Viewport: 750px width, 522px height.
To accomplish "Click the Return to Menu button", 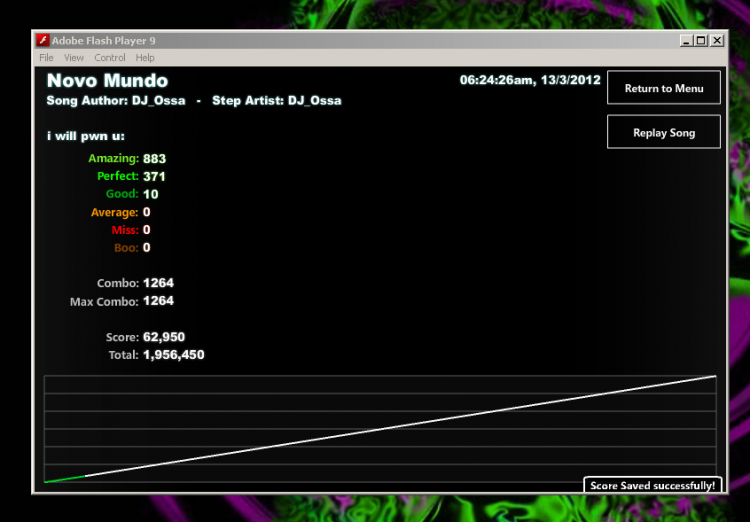I will pyautogui.click(x=663, y=88).
